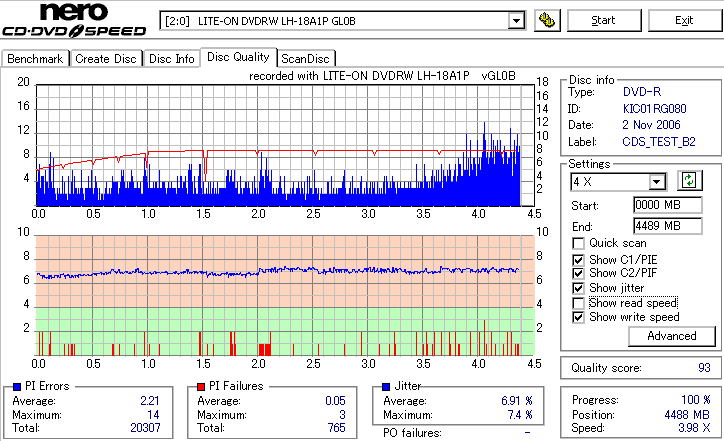Click the End 4489 MB field
The width and height of the screenshot is (724, 441).
pos(668,226)
